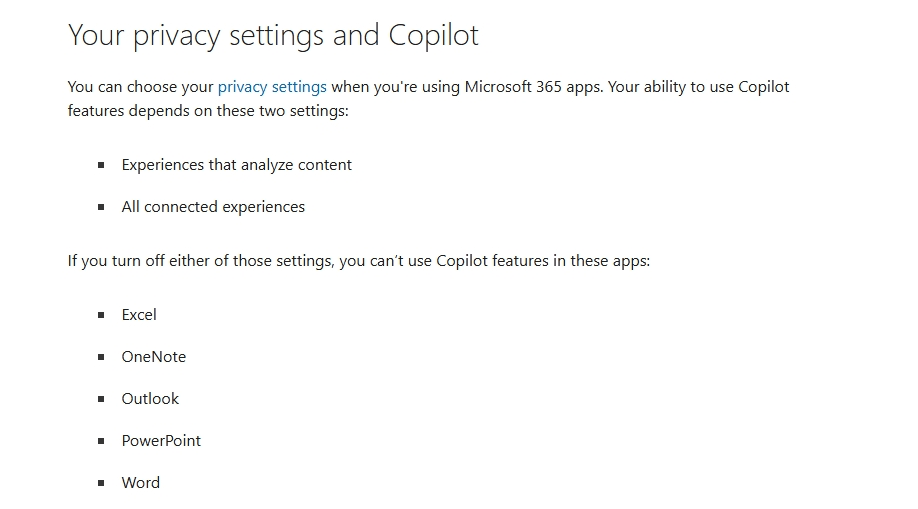This screenshot has width=918, height=509.
Task: Click the "You can choose your" paragraph start
Action: (141, 87)
